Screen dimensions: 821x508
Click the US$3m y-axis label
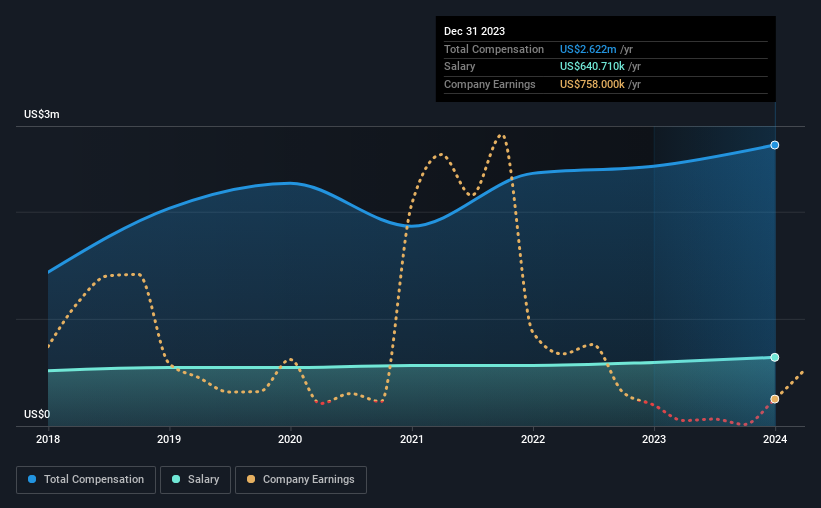coord(41,114)
